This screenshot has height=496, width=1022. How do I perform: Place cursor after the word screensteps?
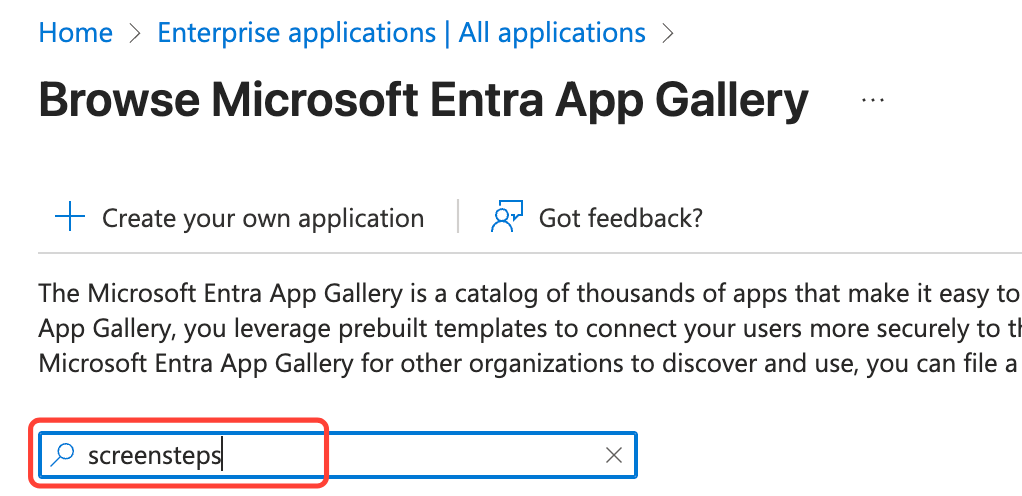point(224,456)
